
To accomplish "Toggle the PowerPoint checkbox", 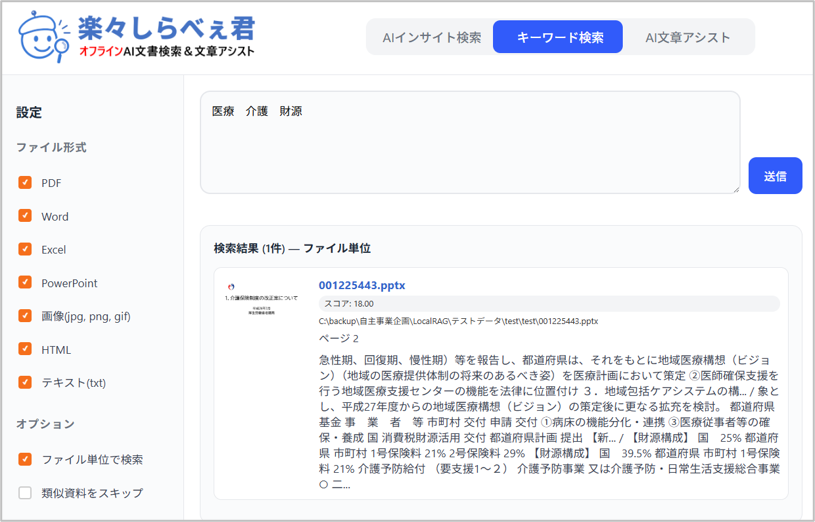I will (25, 282).
